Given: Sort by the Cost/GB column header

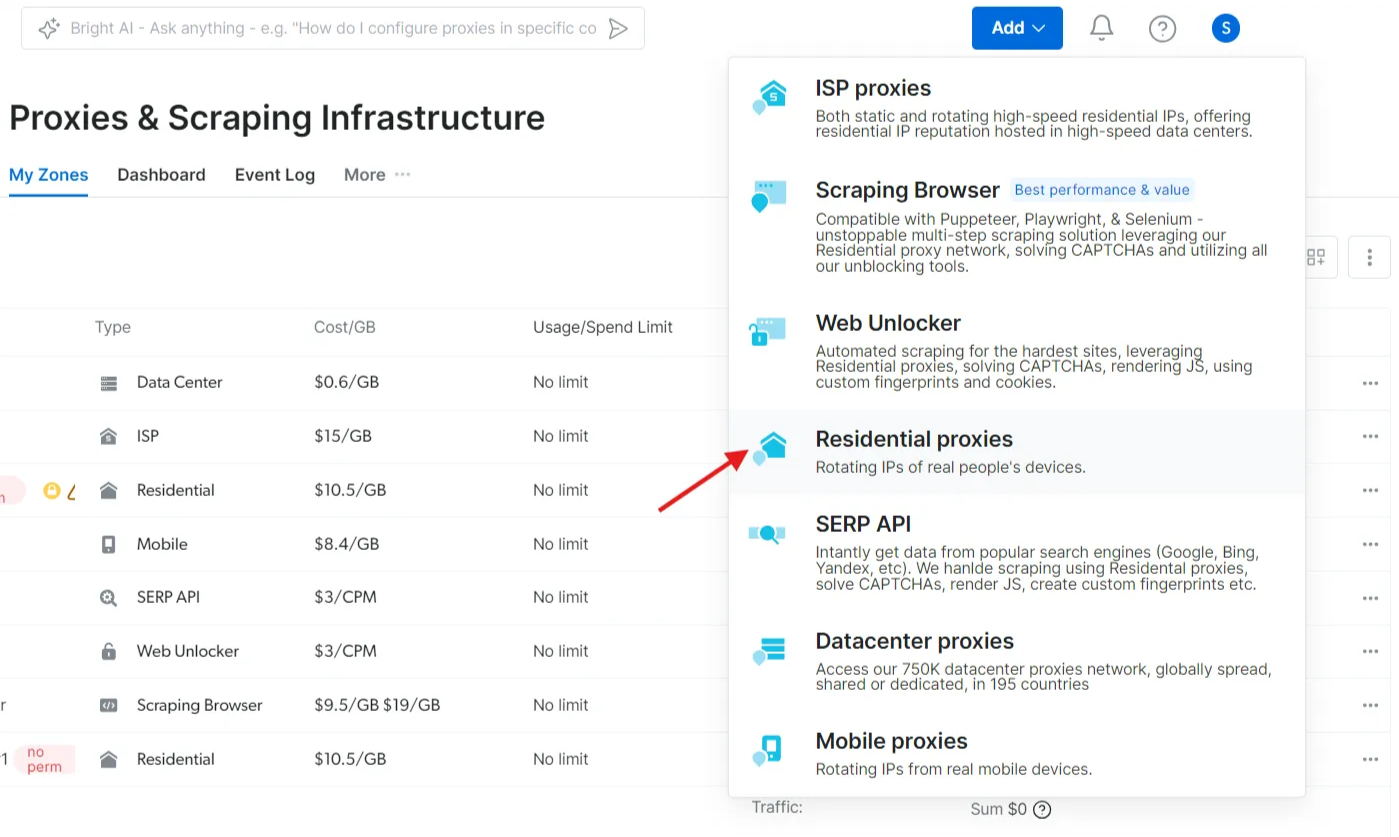Looking at the screenshot, I should 344,328.
